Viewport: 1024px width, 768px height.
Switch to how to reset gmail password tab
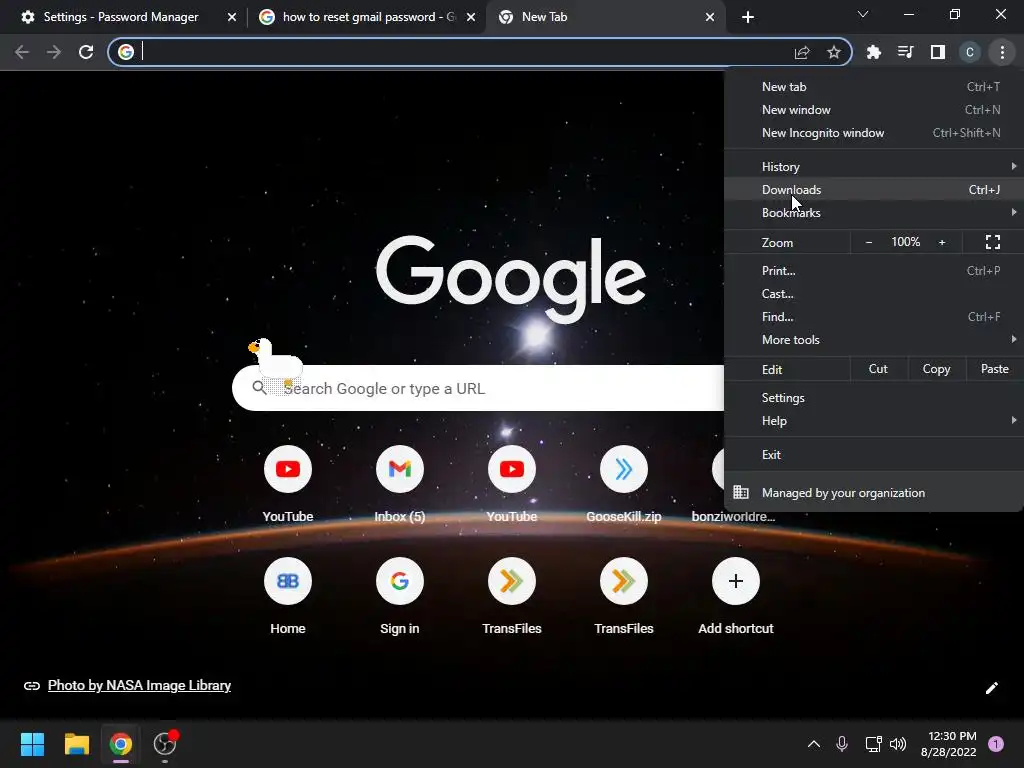[367, 17]
